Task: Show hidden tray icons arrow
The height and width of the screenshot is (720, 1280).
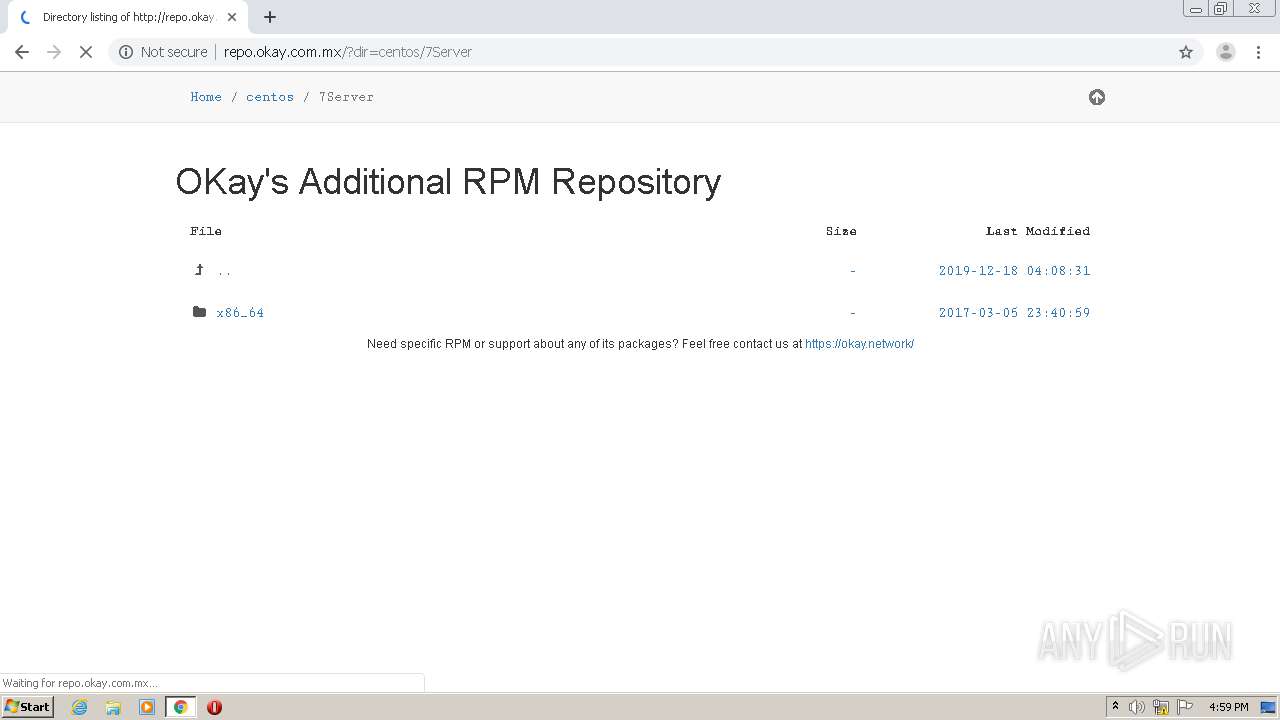Action: pos(1115,707)
